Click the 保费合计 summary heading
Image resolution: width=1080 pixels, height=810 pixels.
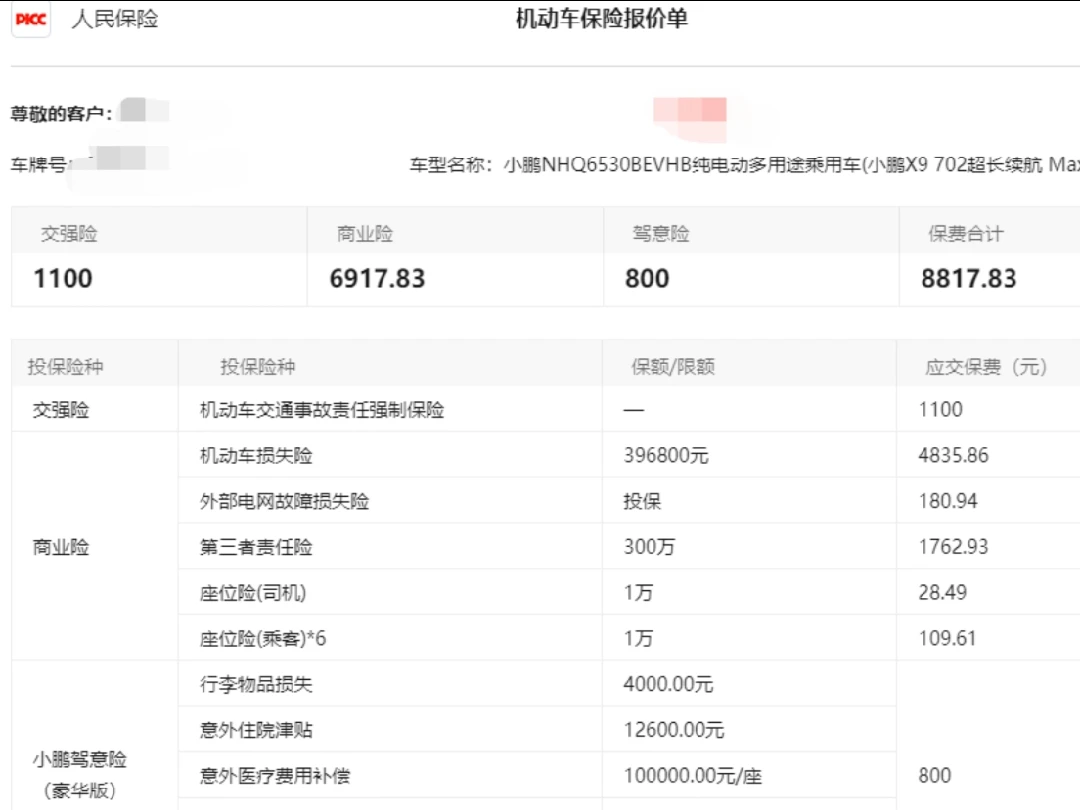(966, 234)
